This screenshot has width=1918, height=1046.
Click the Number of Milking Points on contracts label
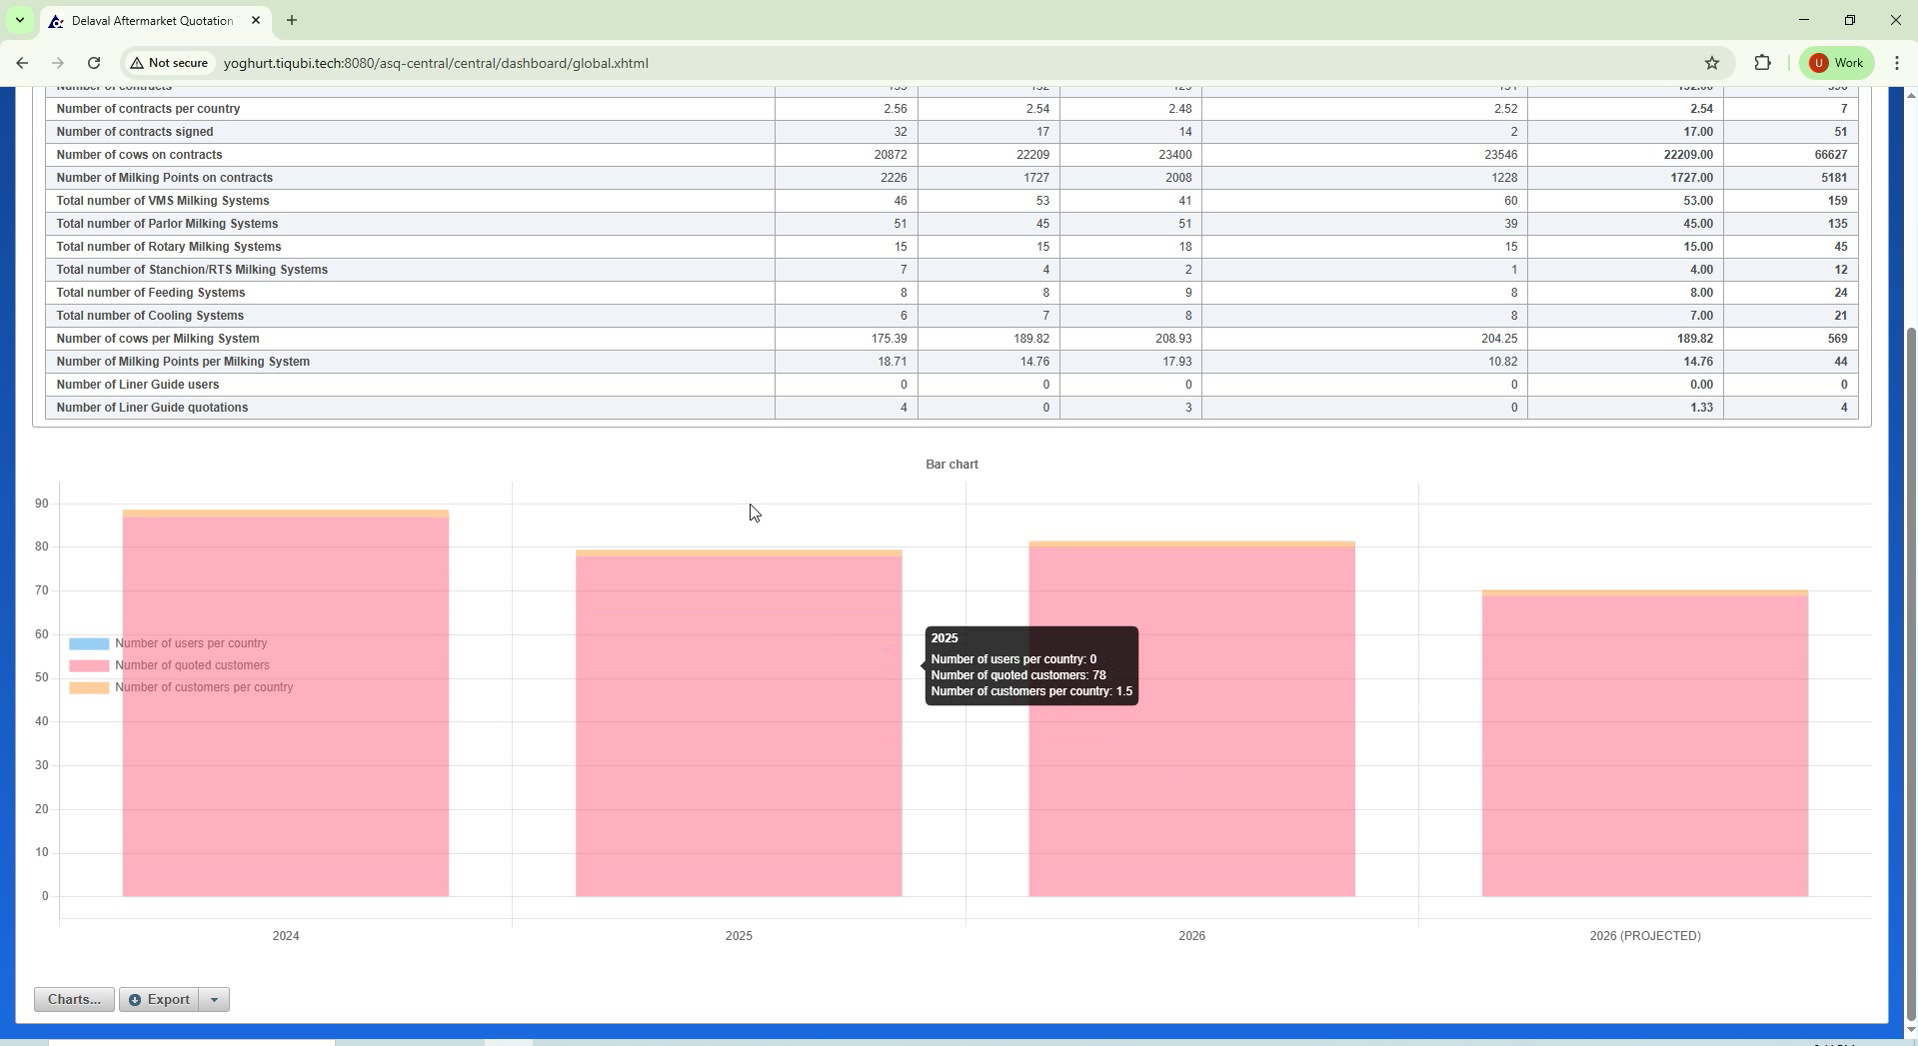165,178
